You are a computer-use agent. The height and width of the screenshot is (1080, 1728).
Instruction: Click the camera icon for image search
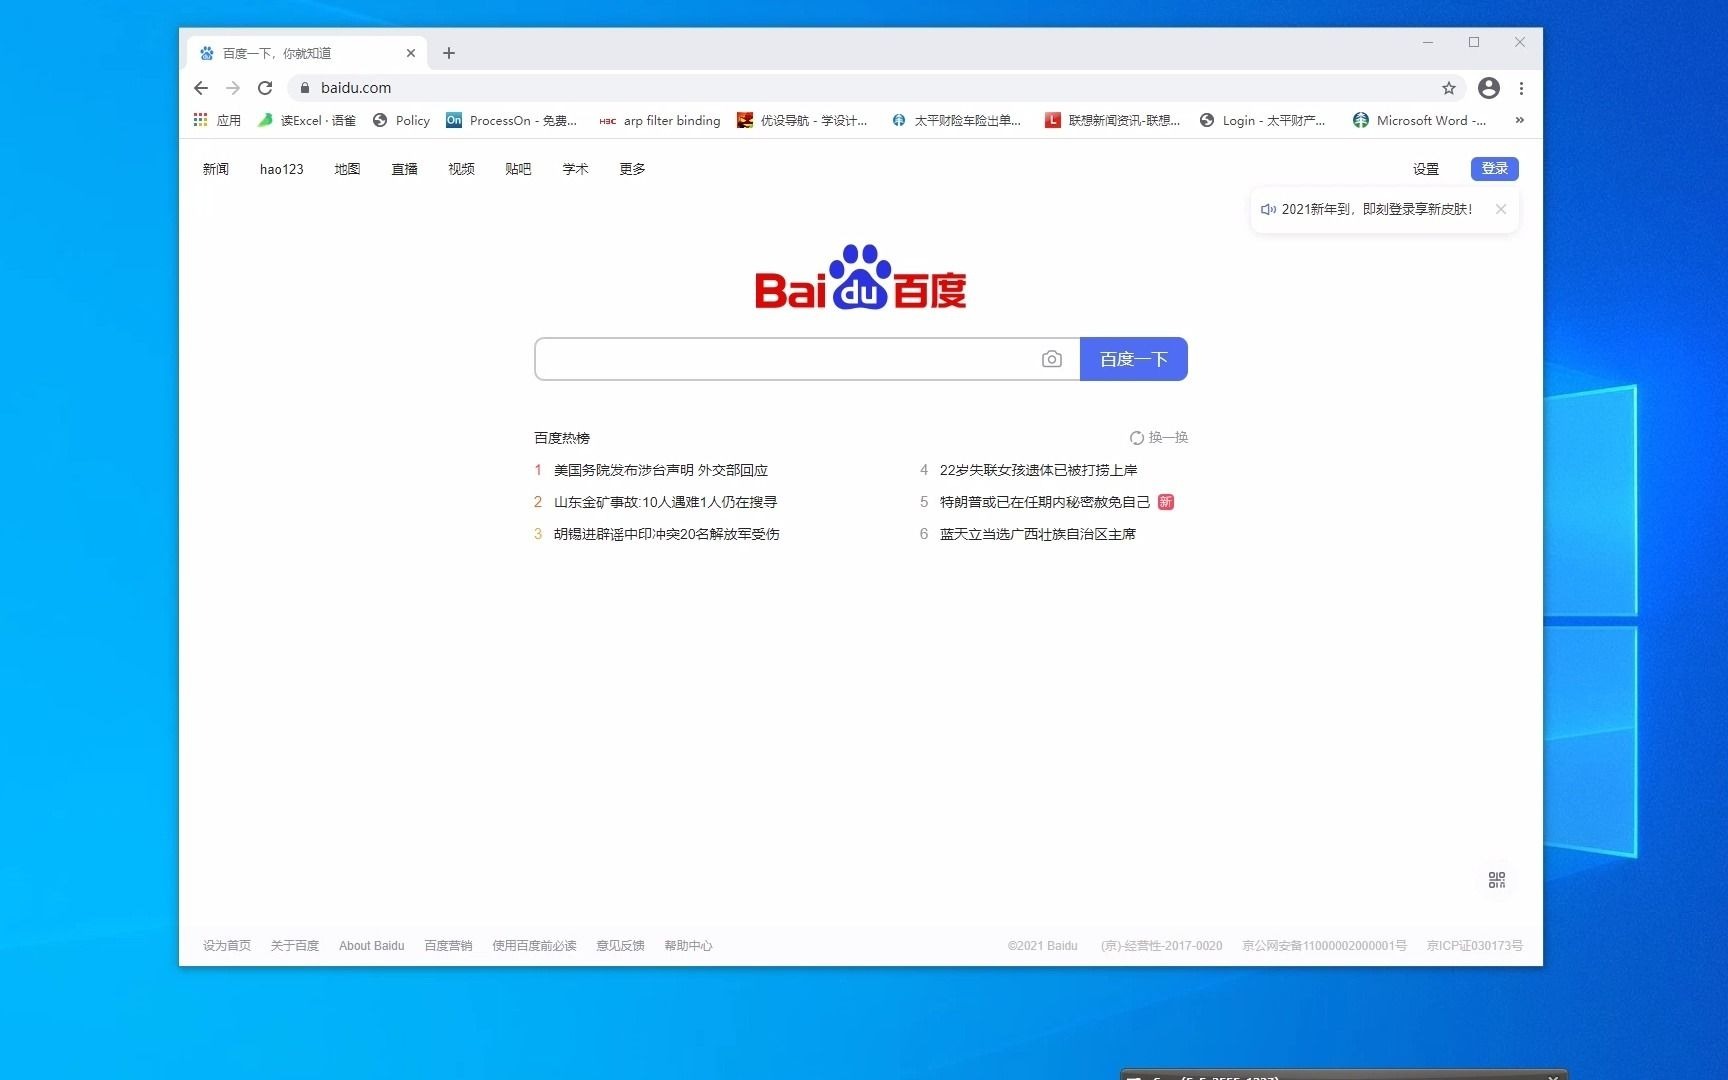pos(1052,358)
